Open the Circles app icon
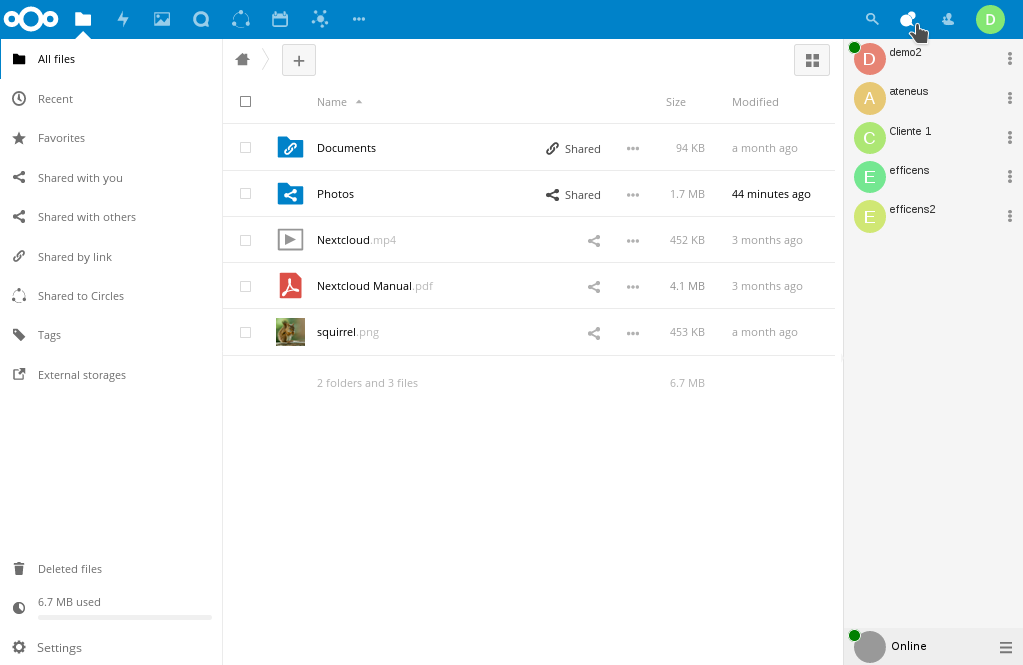This screenshot has width=1023, height=665. (241, 19)
